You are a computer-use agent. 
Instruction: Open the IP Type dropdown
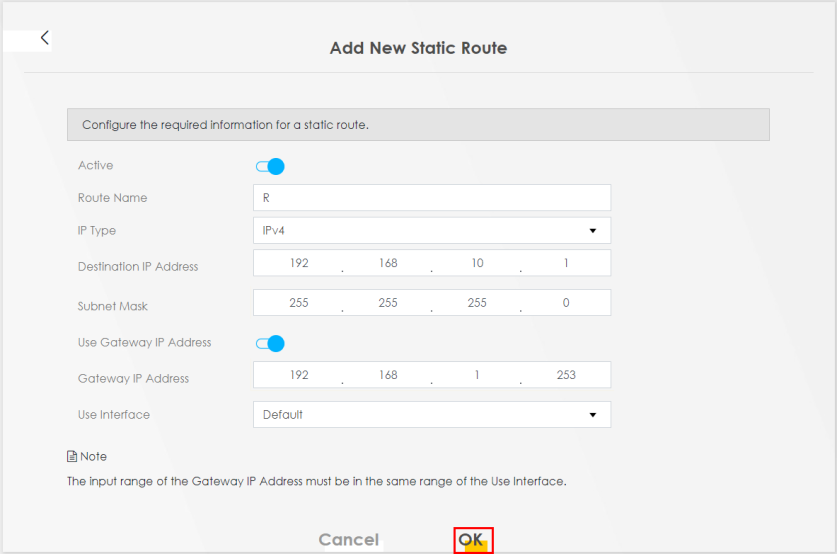431,231
